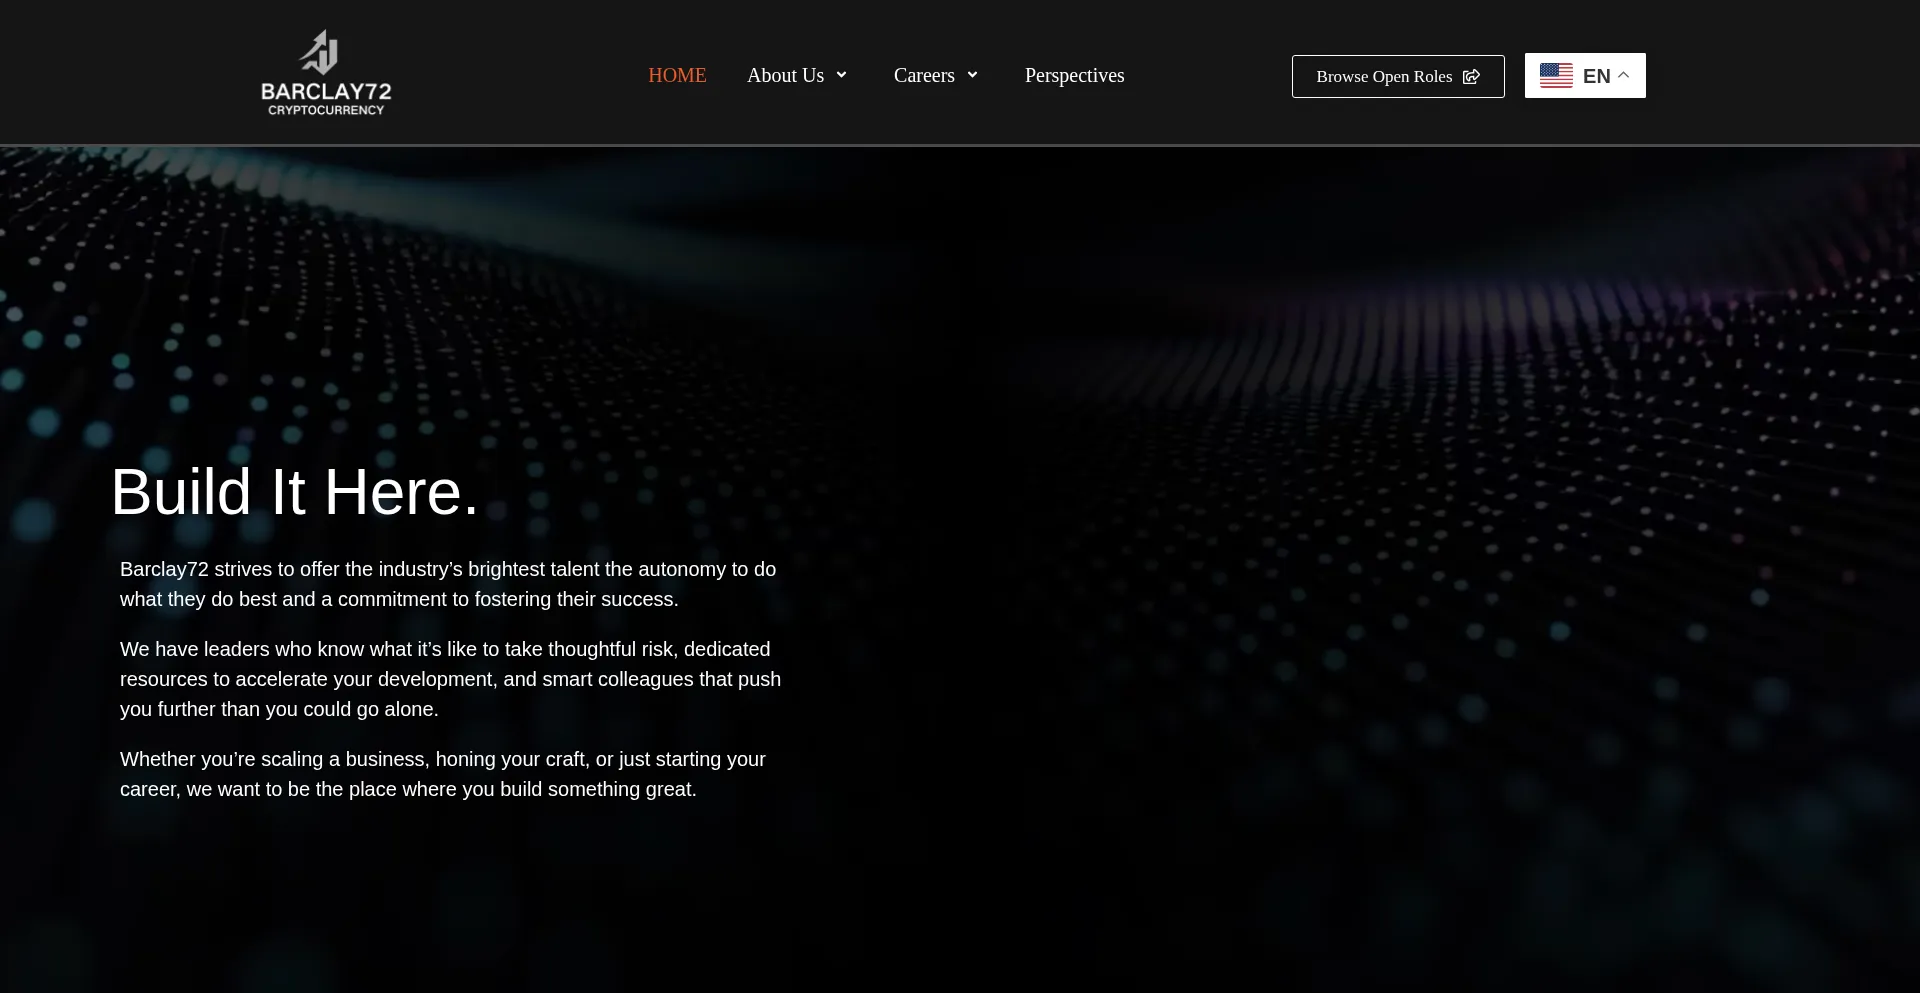The image size is (1920, 993).
Task: Expand the Careers chevron arrow
Action: (x=972, y=75)
